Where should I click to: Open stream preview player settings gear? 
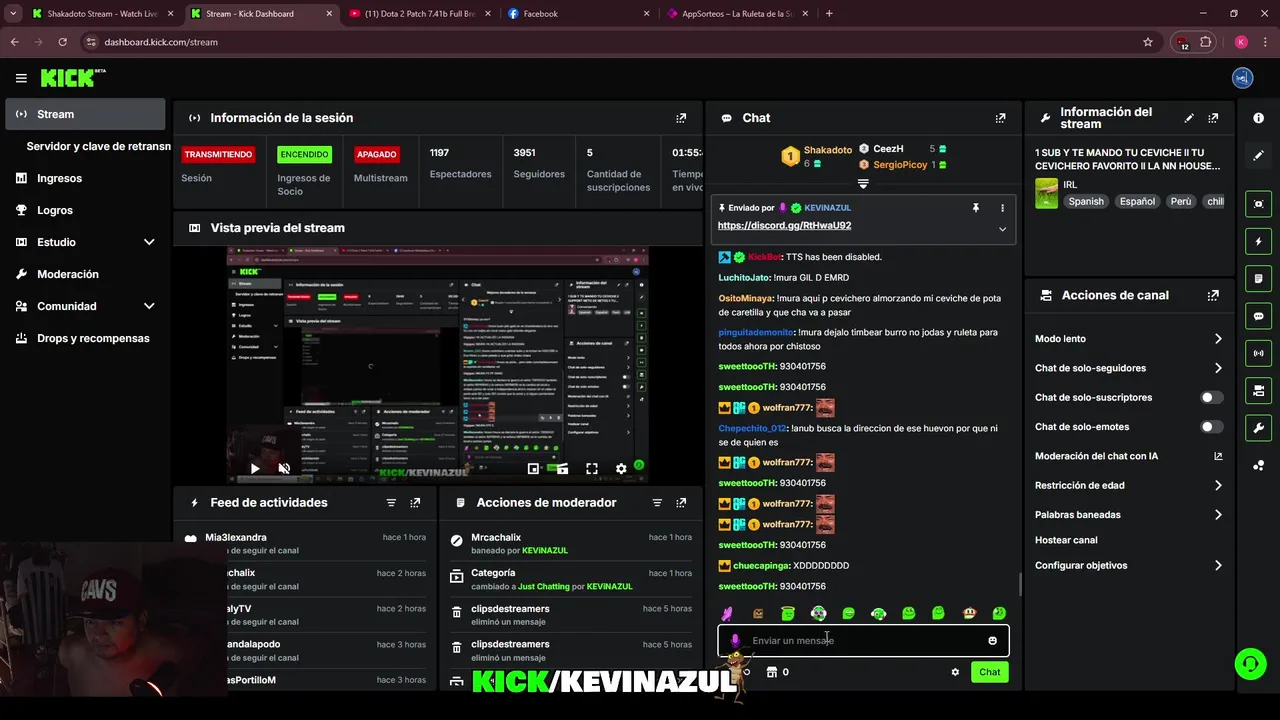(x=621, y=468)
